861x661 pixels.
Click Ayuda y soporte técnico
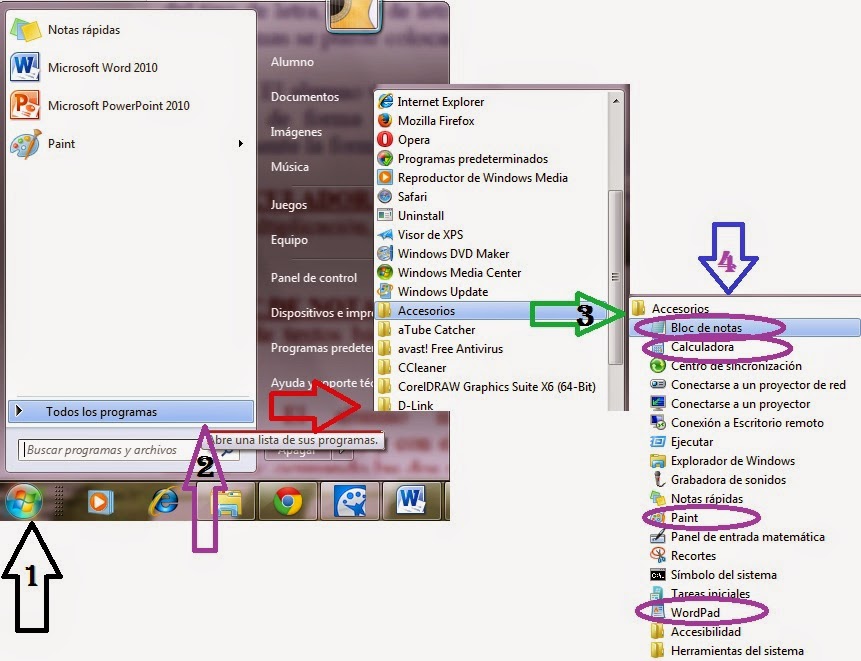pos(316,383)
